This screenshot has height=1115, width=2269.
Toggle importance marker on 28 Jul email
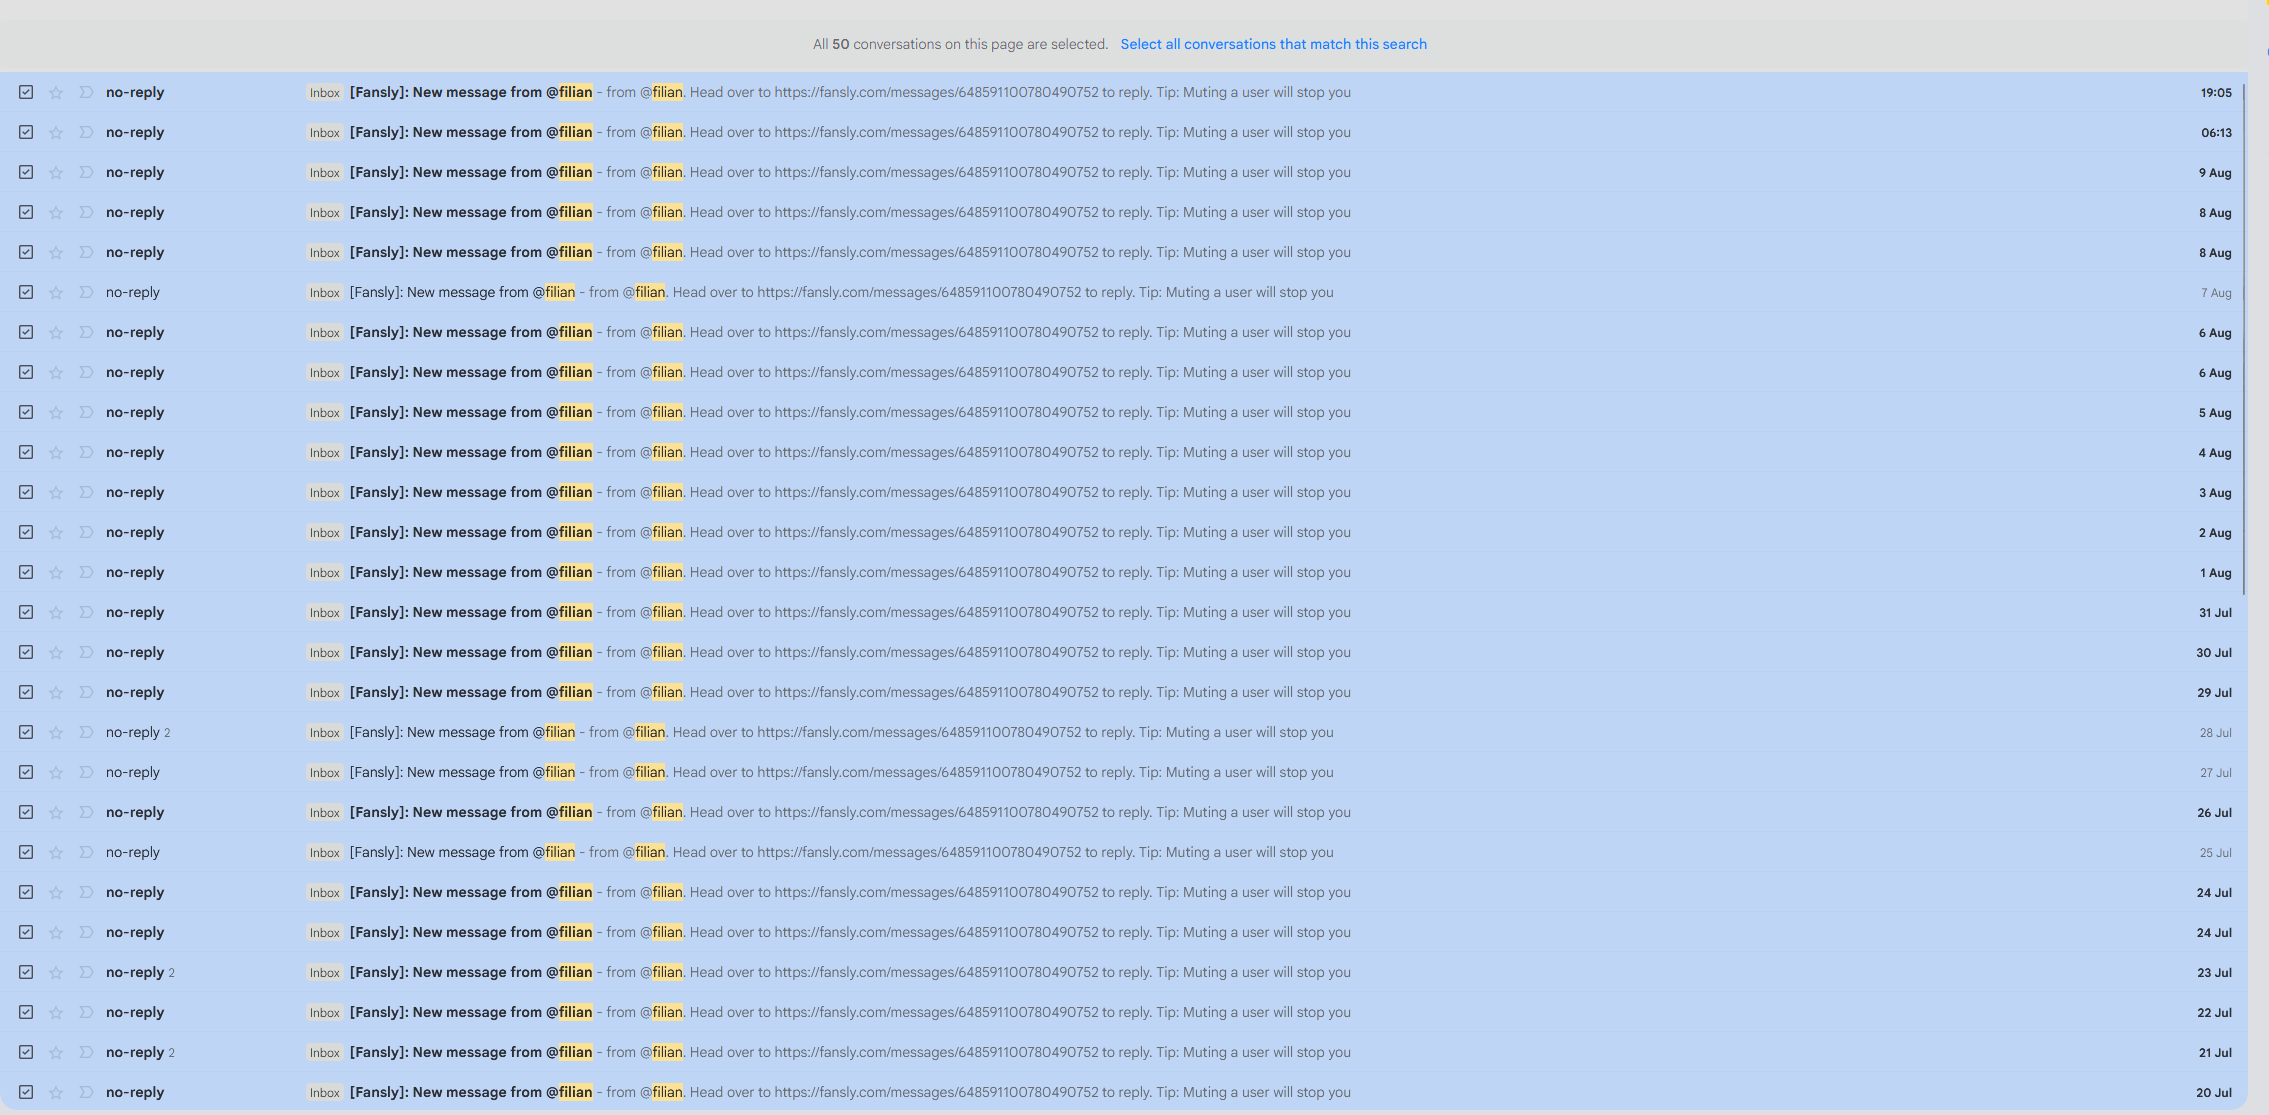point(86,732)
